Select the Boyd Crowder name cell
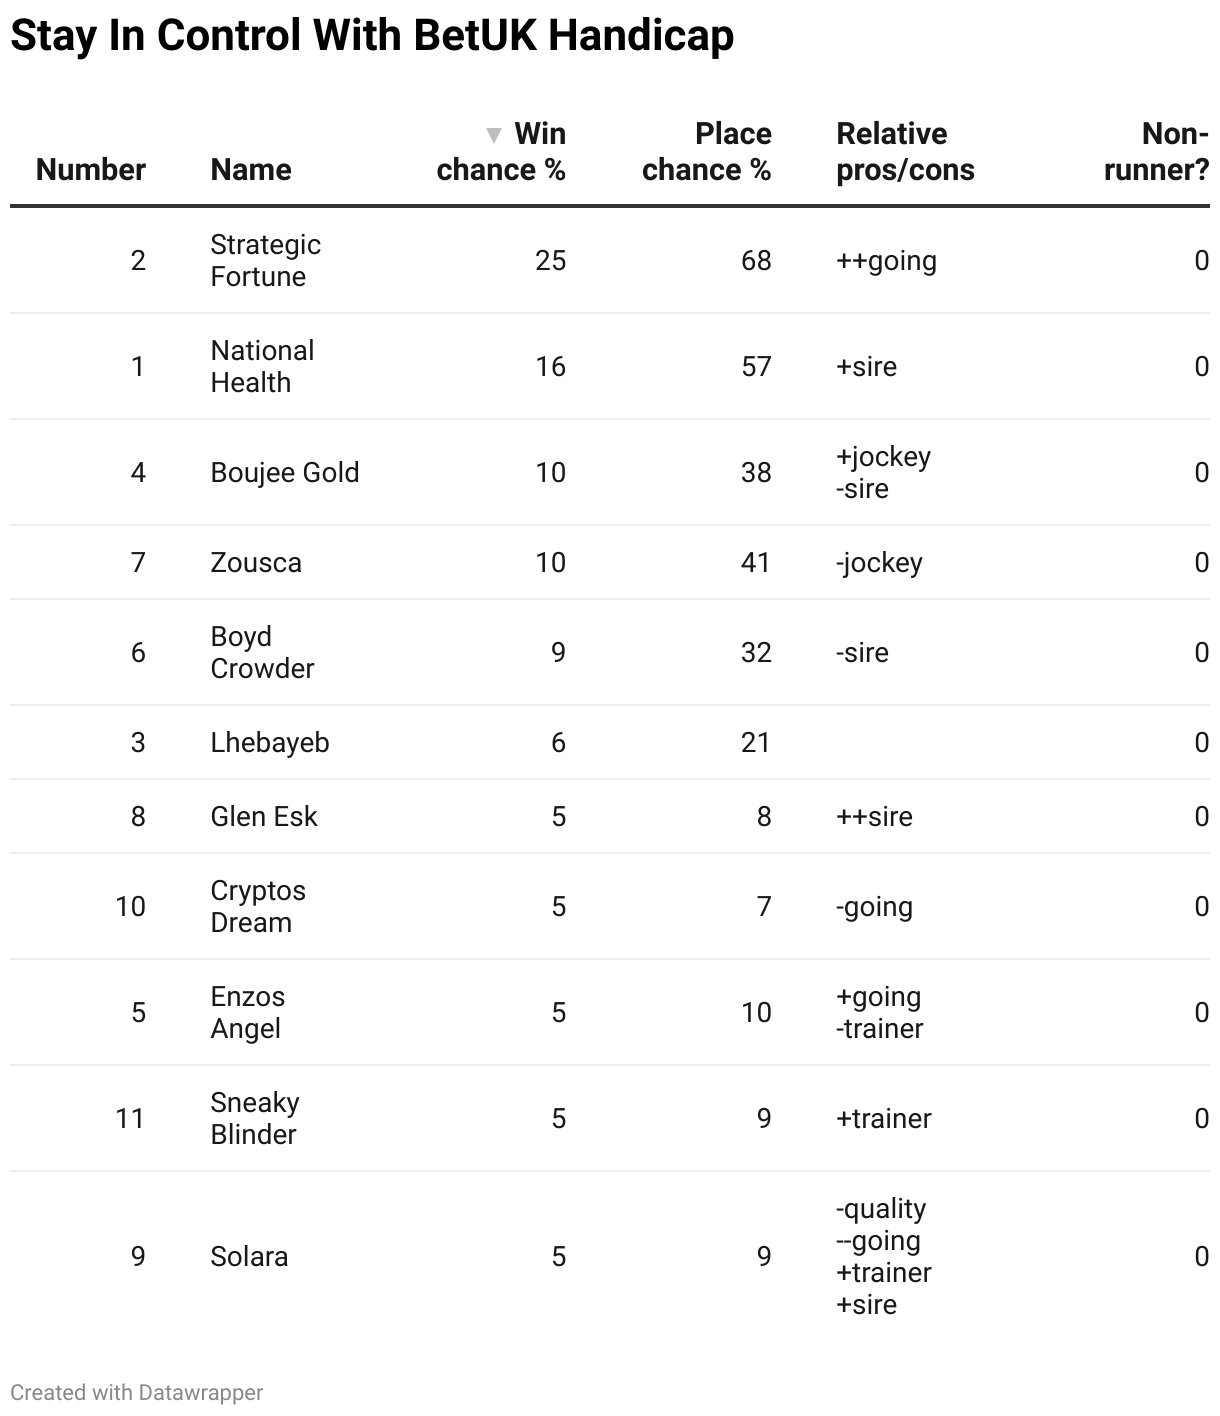Image resolution: width=1220 pixels, height=1416 pixels. (262, 653)
